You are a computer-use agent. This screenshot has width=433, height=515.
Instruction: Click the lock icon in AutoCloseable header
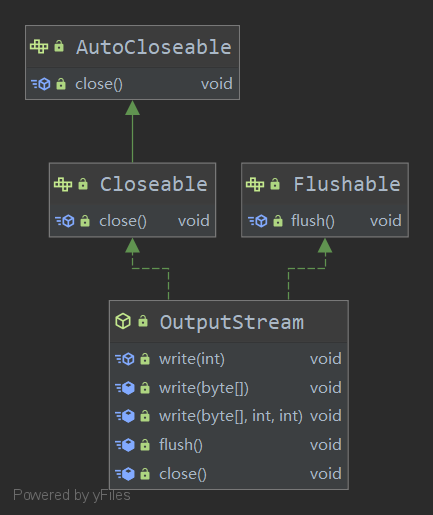click(x=59, y=46)
